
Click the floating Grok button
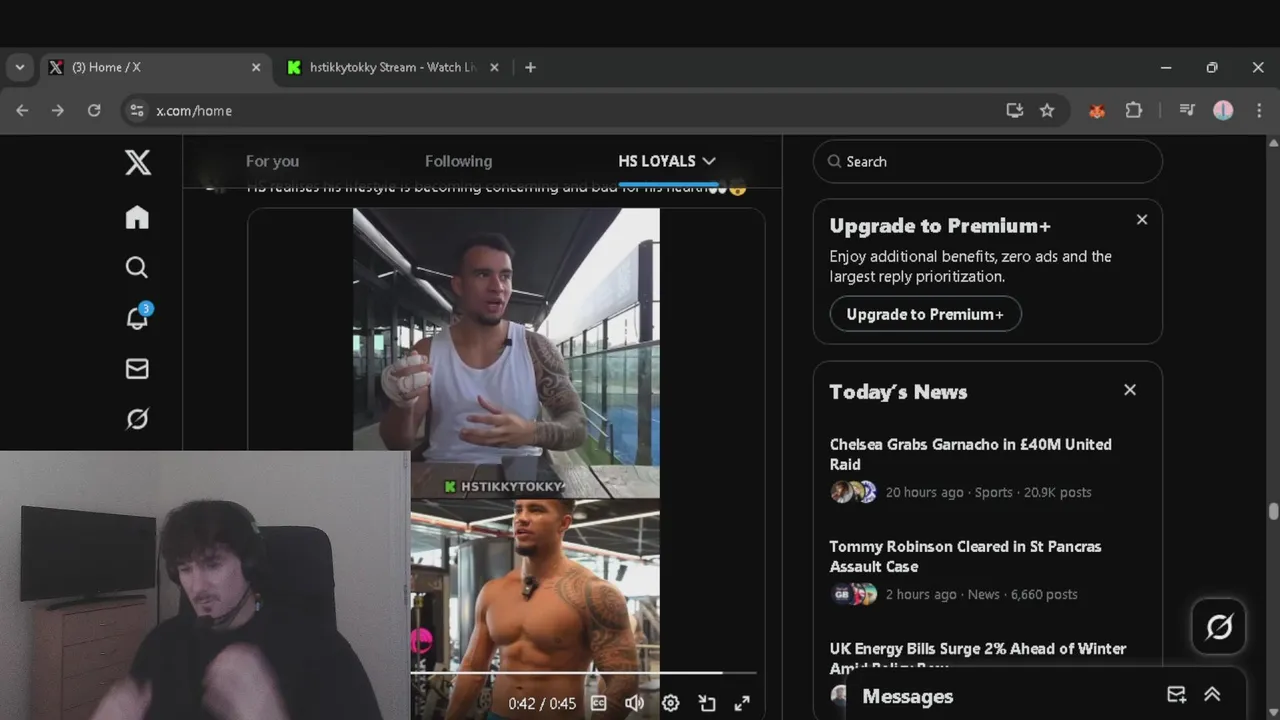(x=1219, y=627)
